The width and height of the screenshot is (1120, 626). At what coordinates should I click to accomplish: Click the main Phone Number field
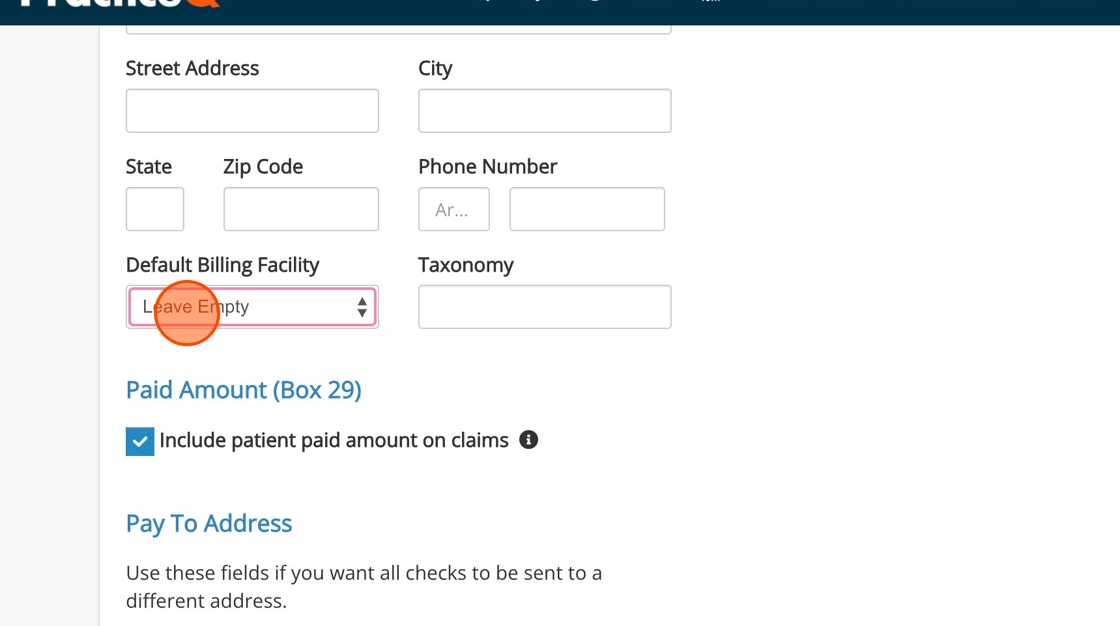point(587,209)
